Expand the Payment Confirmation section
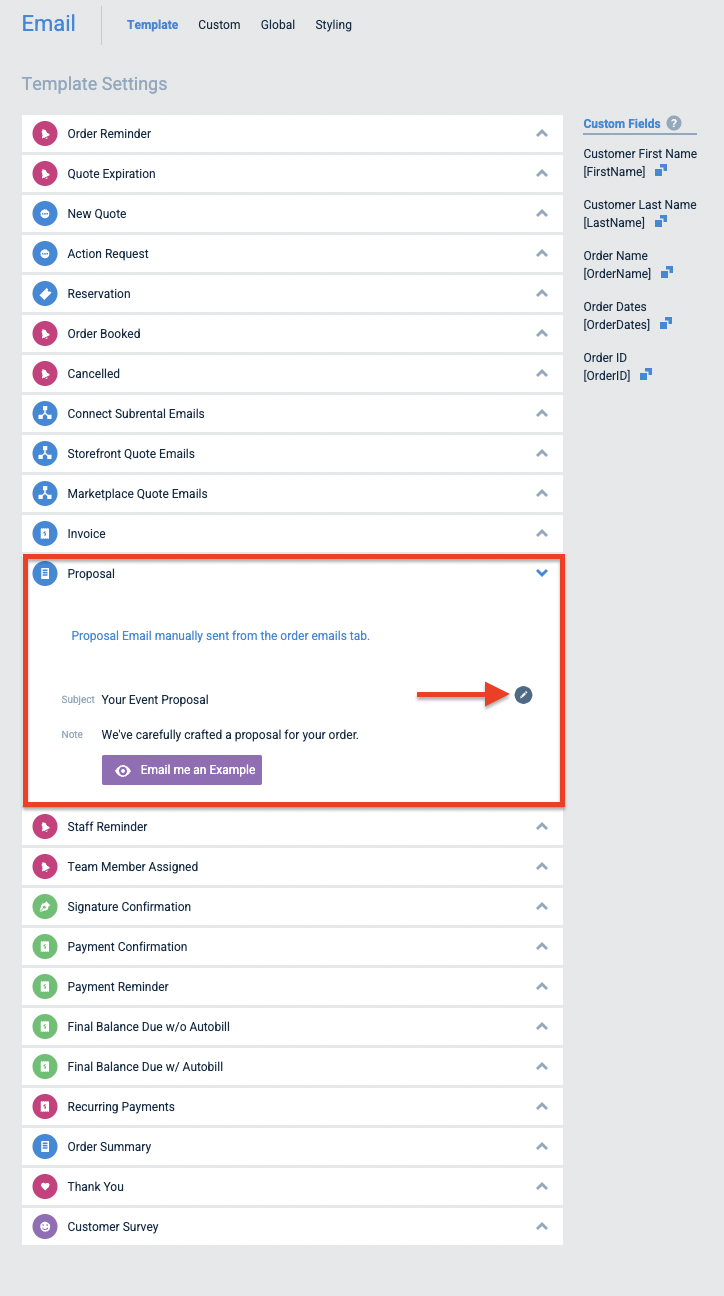 tap(541, 946)
